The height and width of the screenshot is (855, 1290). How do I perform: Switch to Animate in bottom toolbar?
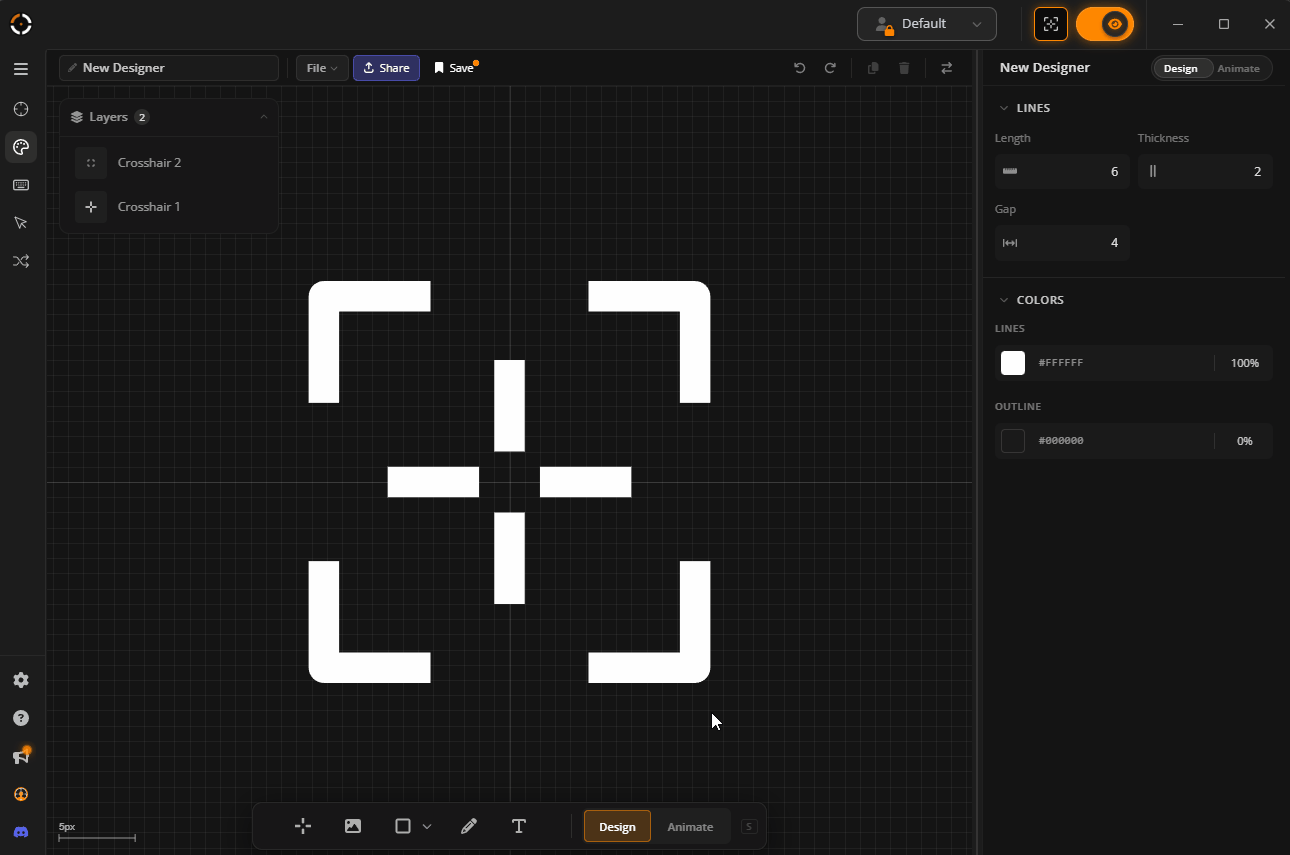pos(690,827)
